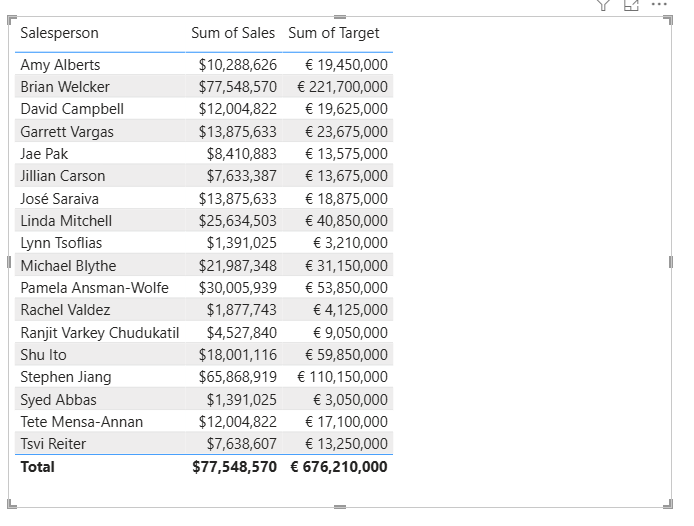Click the filter icon above the visual
Viewport: 694px width, 526px height.
coord(603,5)
